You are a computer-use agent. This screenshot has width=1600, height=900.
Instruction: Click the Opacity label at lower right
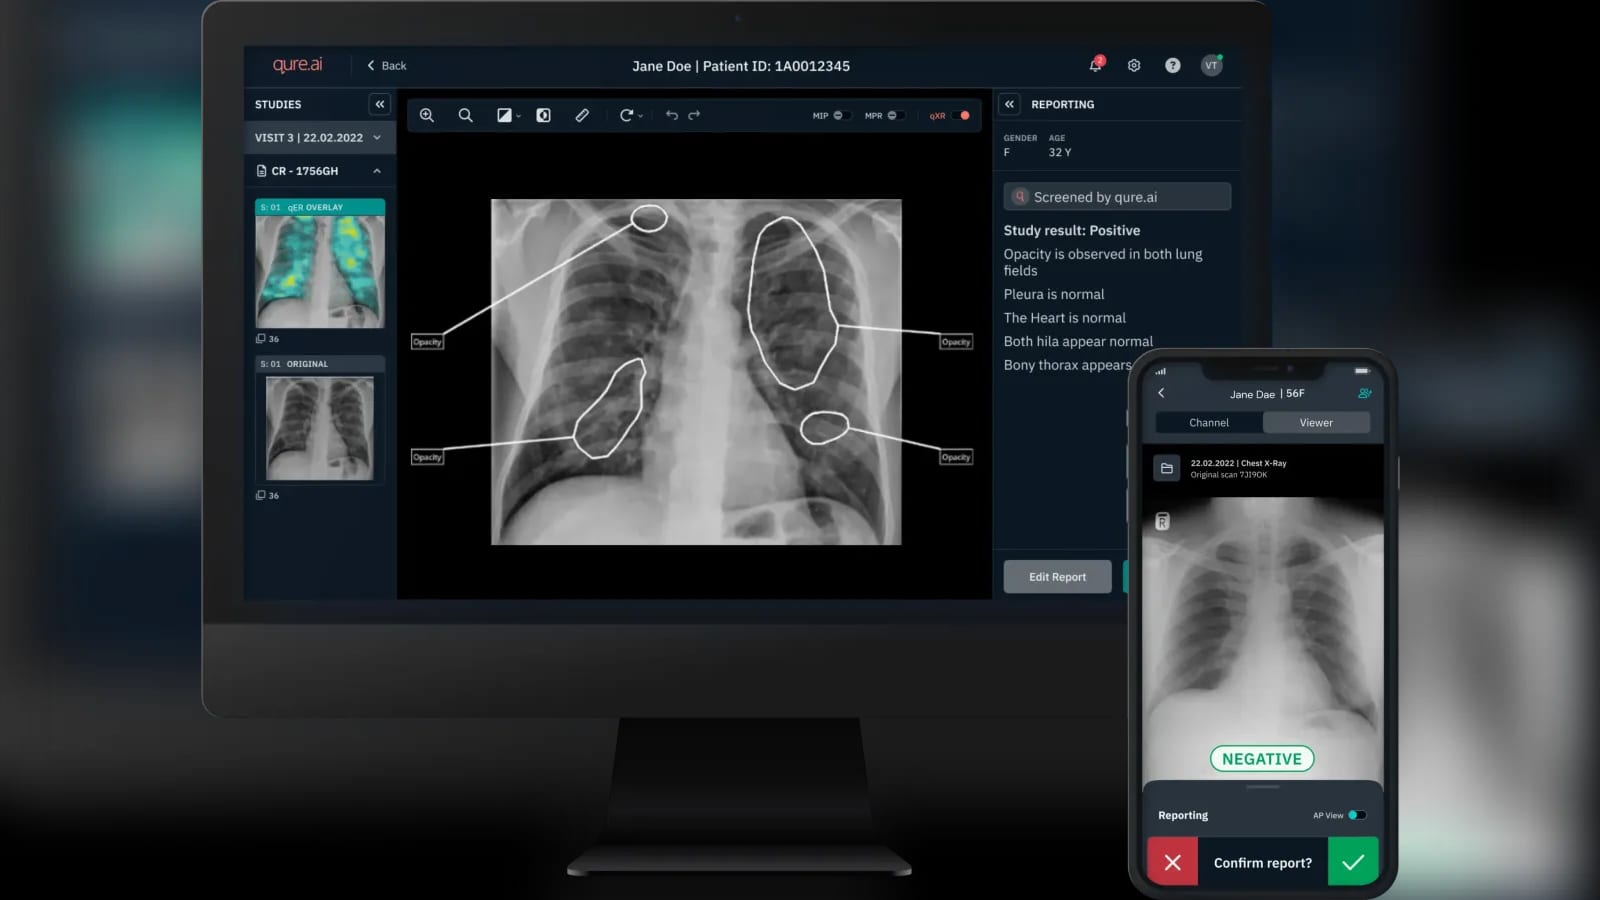point(956,457)
